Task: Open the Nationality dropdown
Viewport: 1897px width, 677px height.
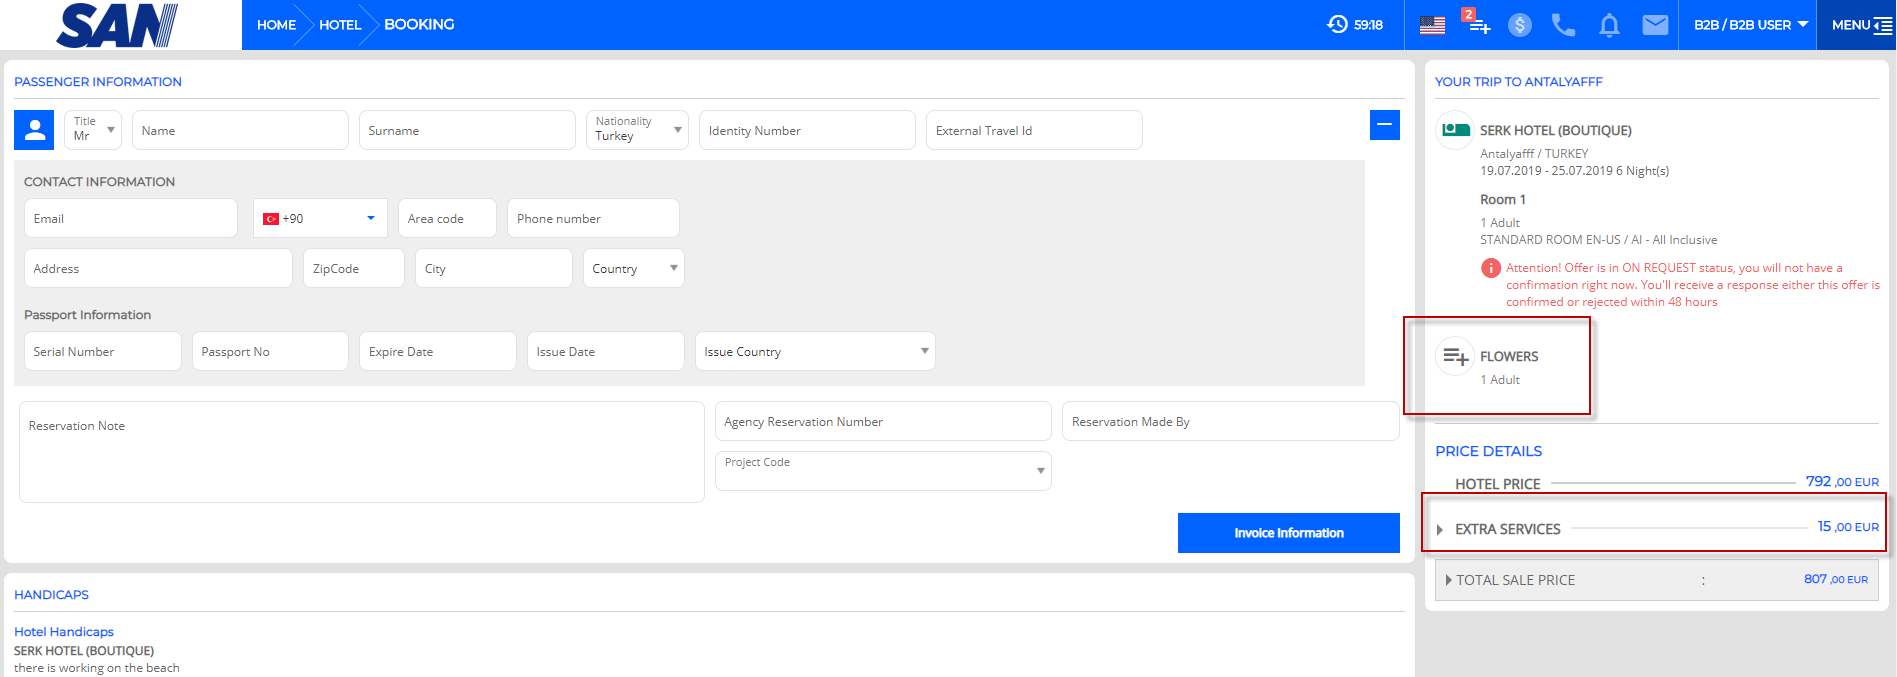Action: (x=637, y=130)
